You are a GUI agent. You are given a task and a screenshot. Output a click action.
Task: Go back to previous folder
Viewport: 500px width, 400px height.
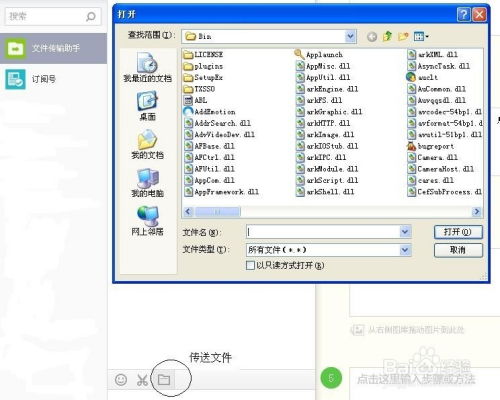(x=372, y=36)
